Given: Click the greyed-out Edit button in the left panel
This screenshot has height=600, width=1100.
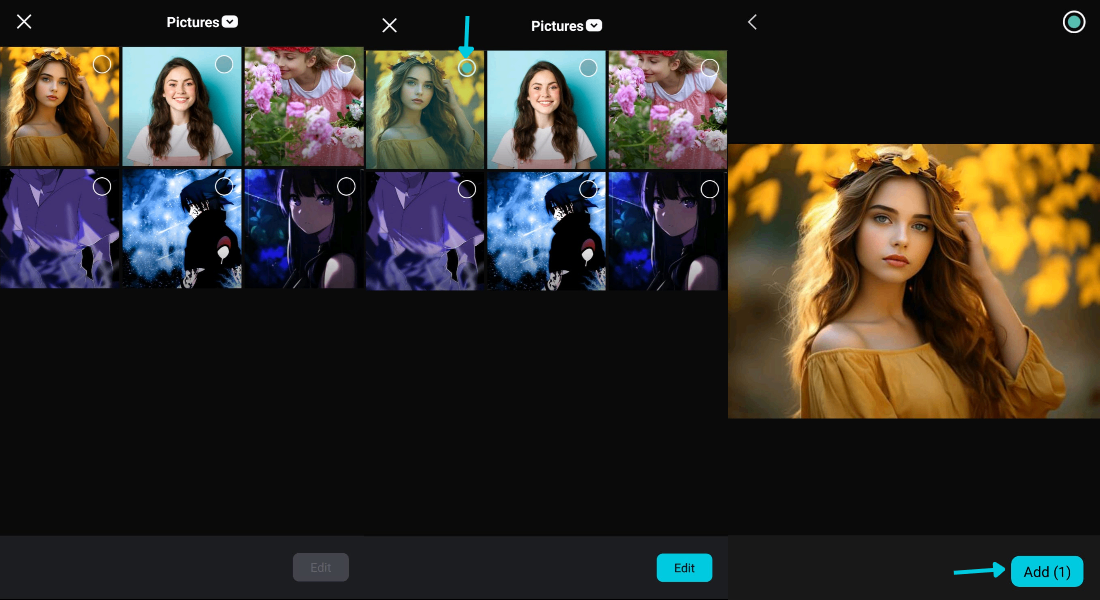Looking at the screenshot, I should click(321, 567).
